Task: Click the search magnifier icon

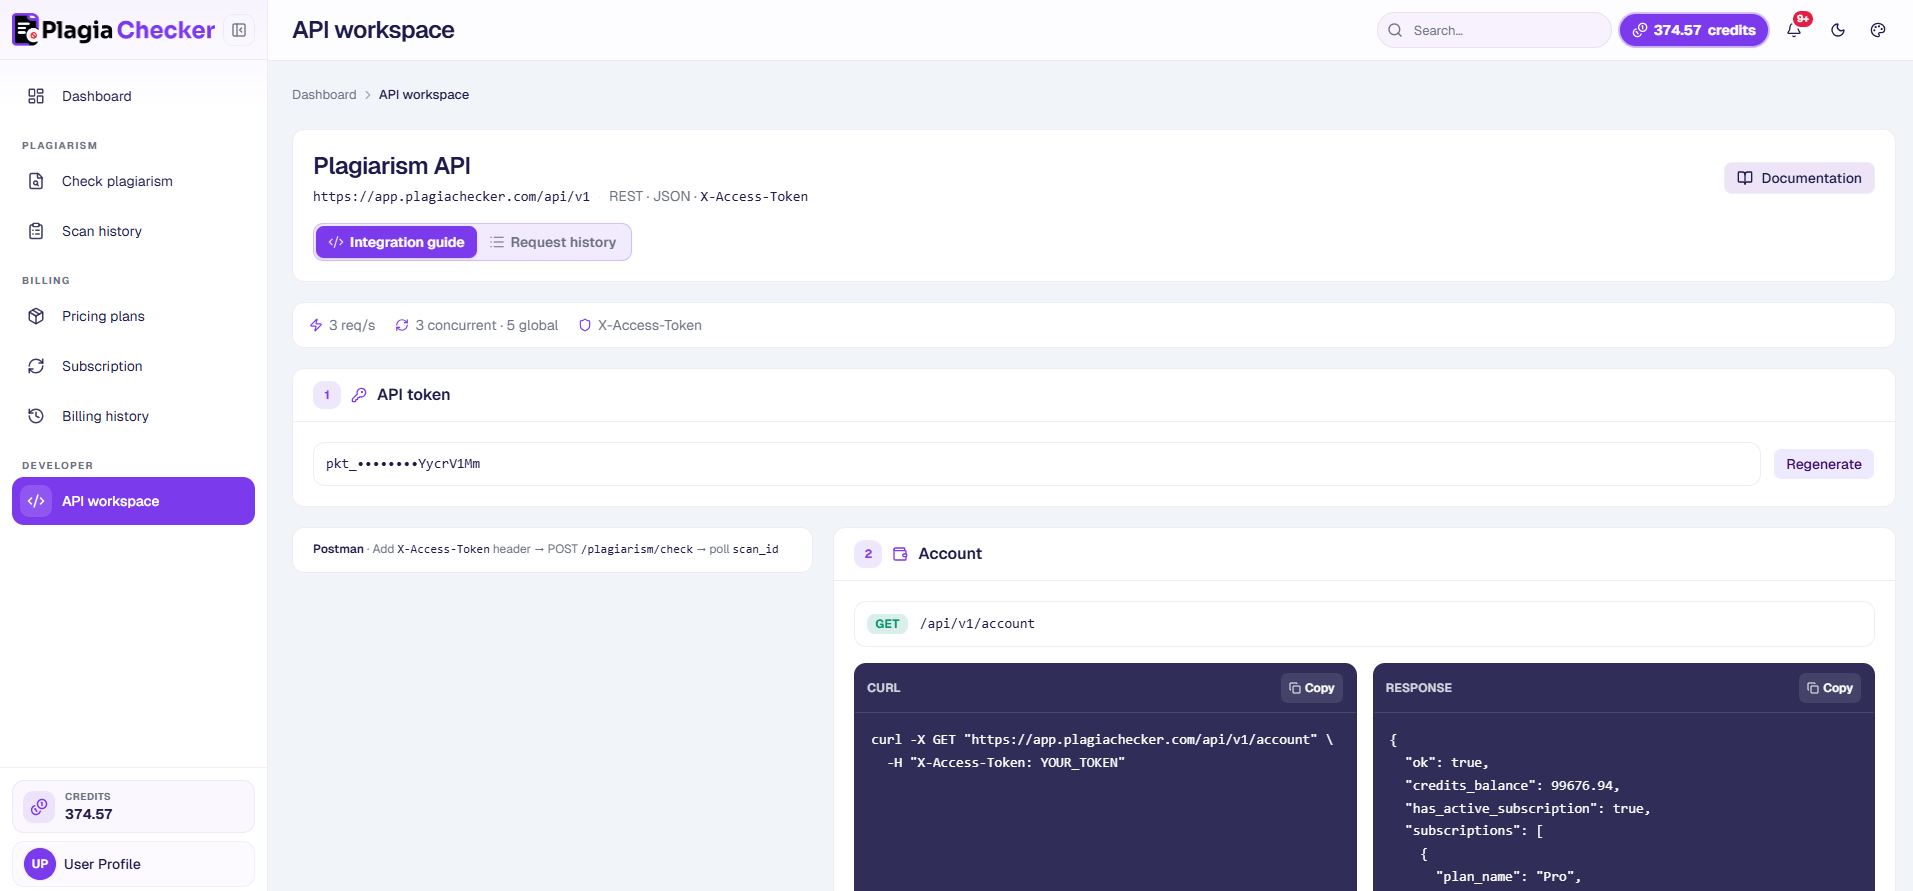Action: (x=1395, y=30)
